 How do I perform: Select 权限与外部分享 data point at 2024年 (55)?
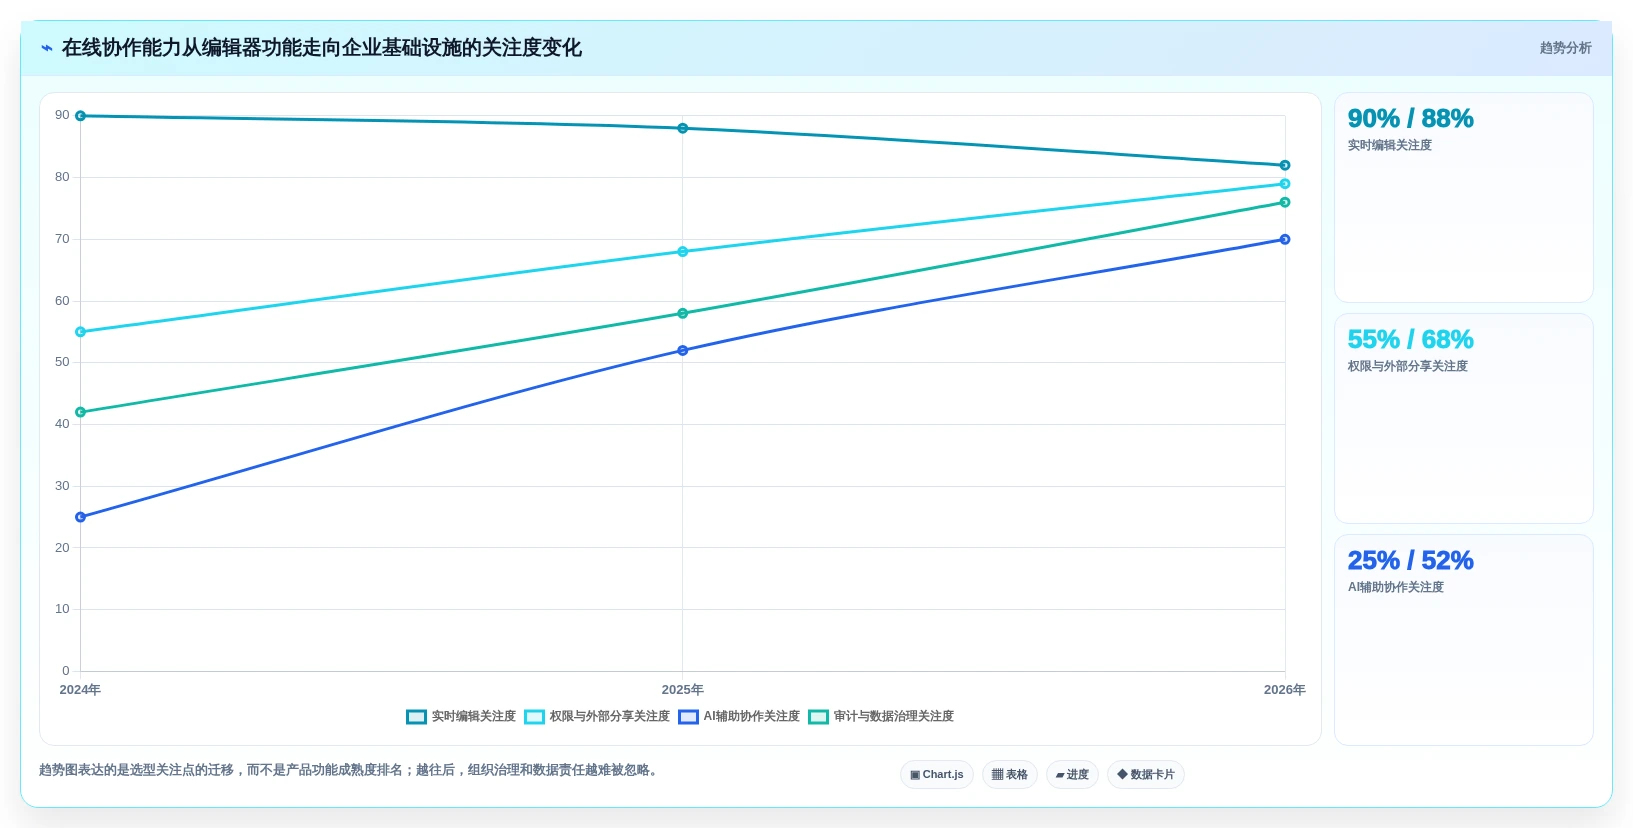pyautogui.click(x=81, y=332)
